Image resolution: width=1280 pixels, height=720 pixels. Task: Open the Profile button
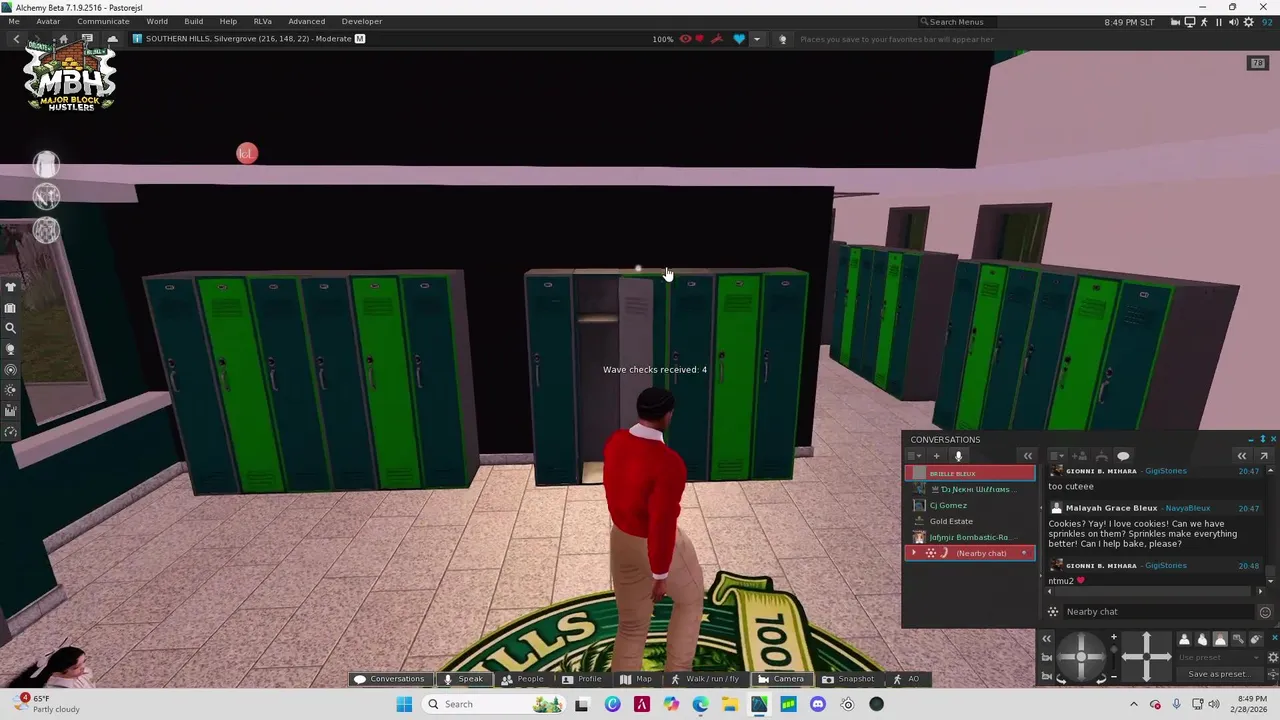pos(582,679)
